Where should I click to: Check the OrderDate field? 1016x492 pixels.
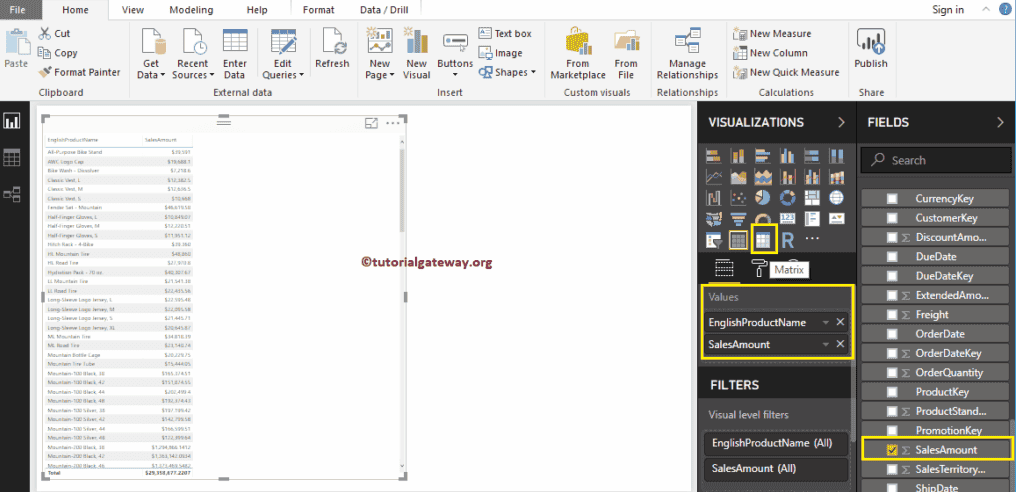(892, 334)
